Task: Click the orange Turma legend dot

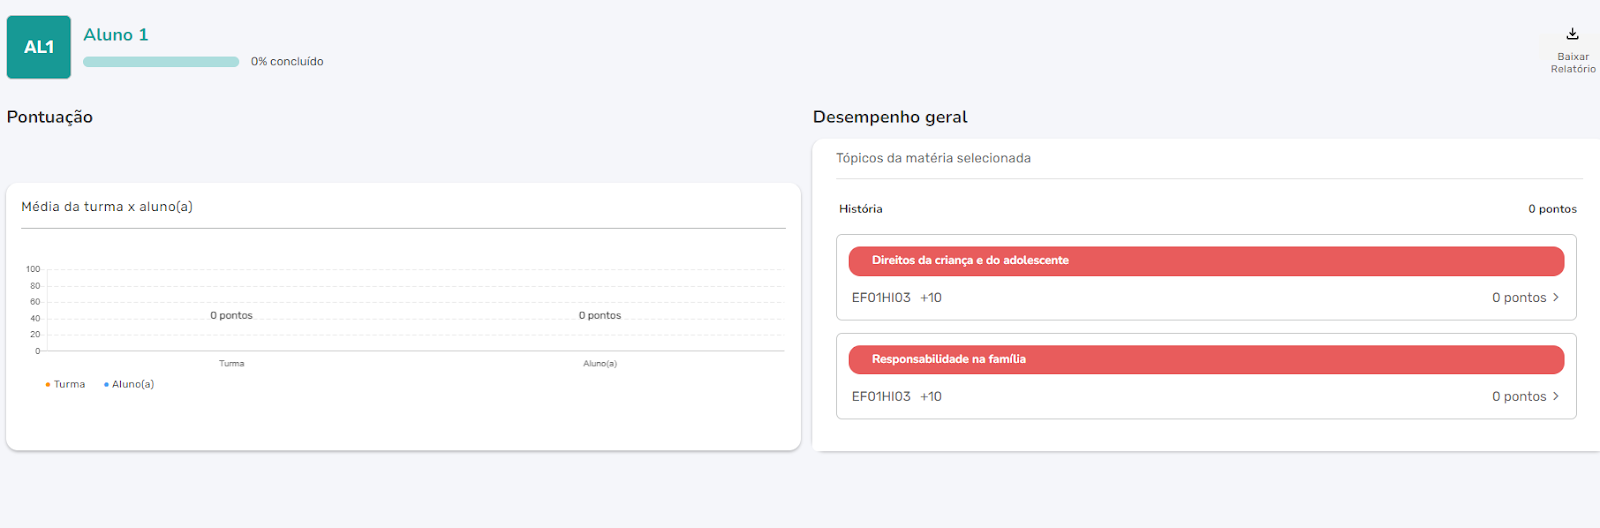Action: point(47,385)
